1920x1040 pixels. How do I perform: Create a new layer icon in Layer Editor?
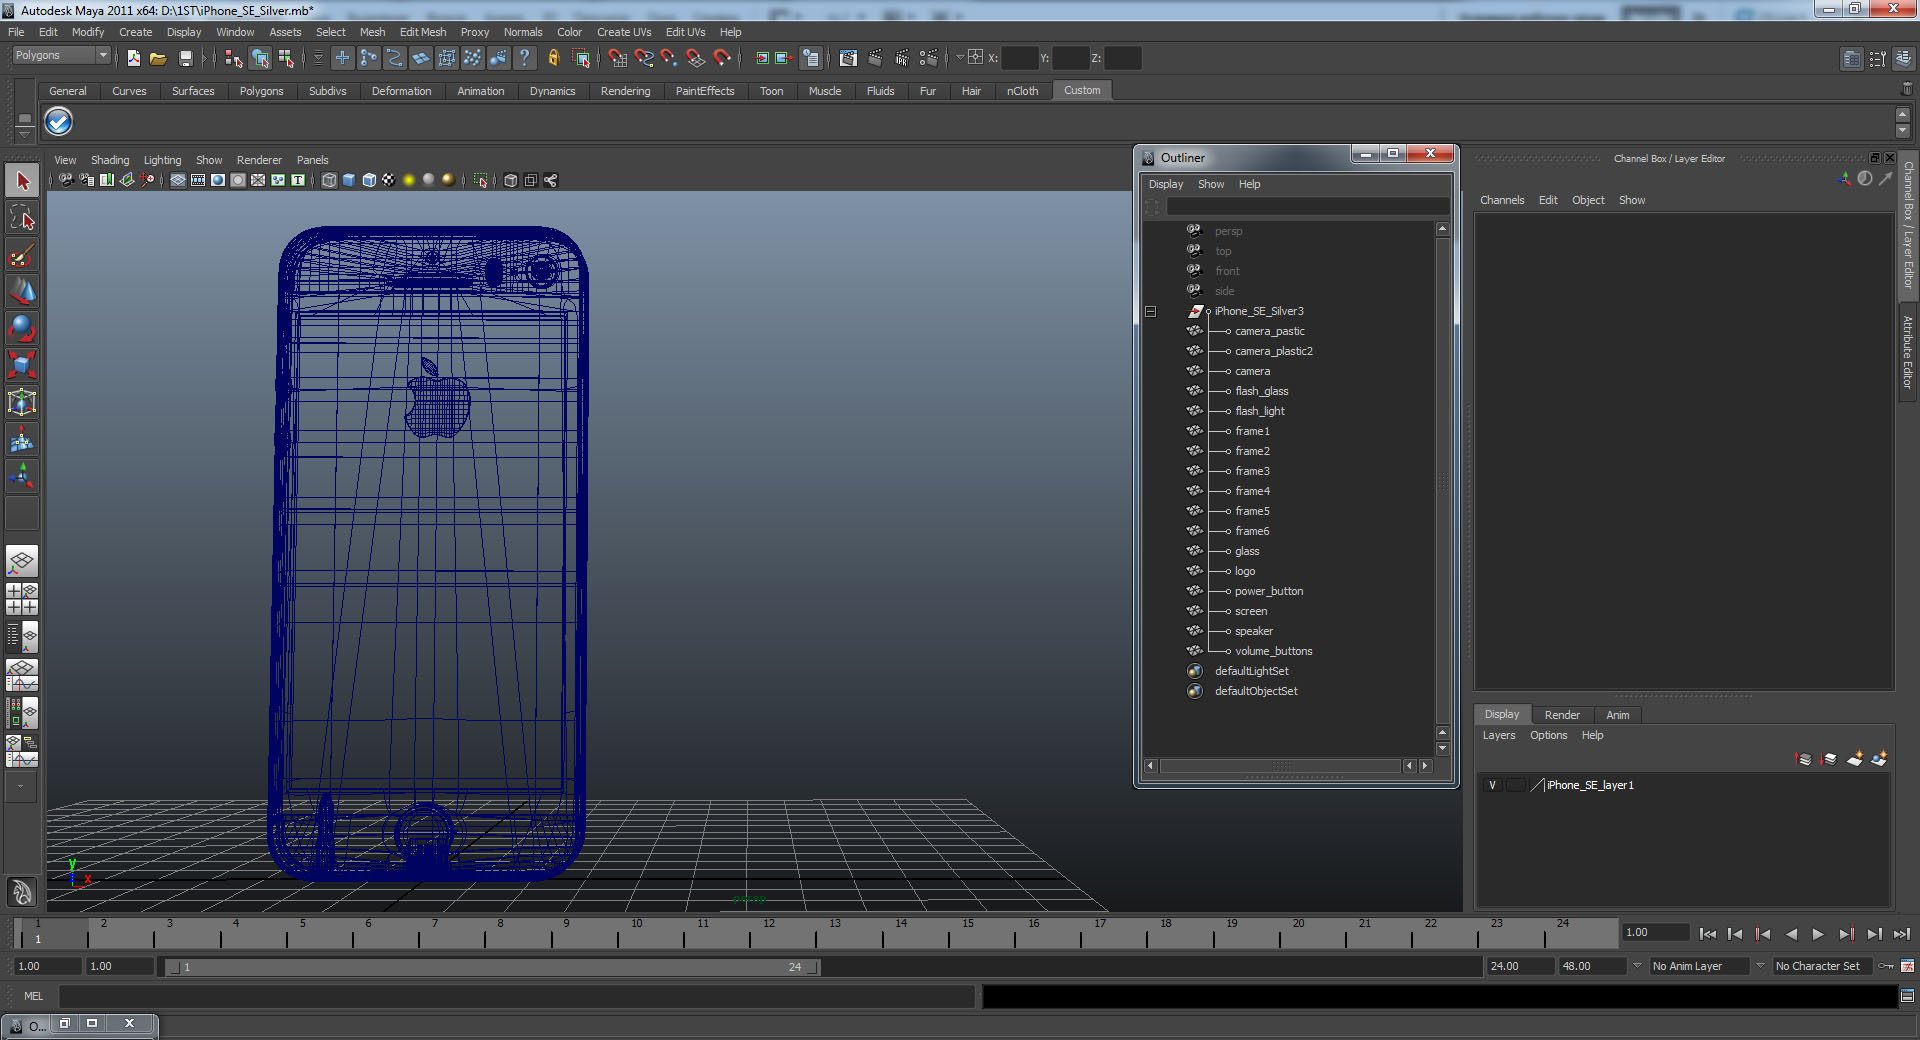[x=1855, y=759]
